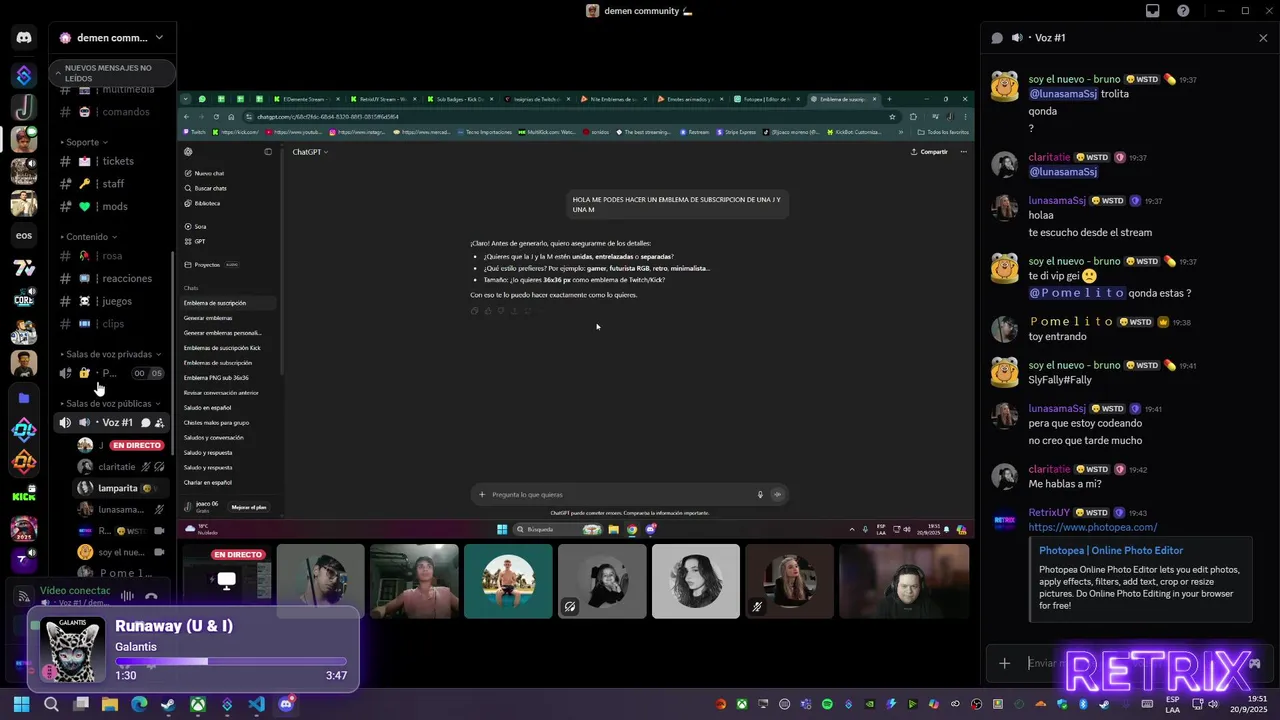Open Xbox app from the taskbar
The image size is (1280, 720).
click(198, 705)
